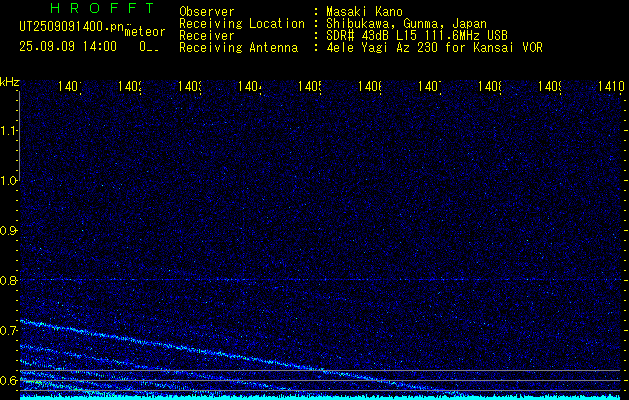Image resolution: width=629 pixels, height=400 pixels.
Task: Select the file name UT2509091400.pn
Action: [71, 27]
